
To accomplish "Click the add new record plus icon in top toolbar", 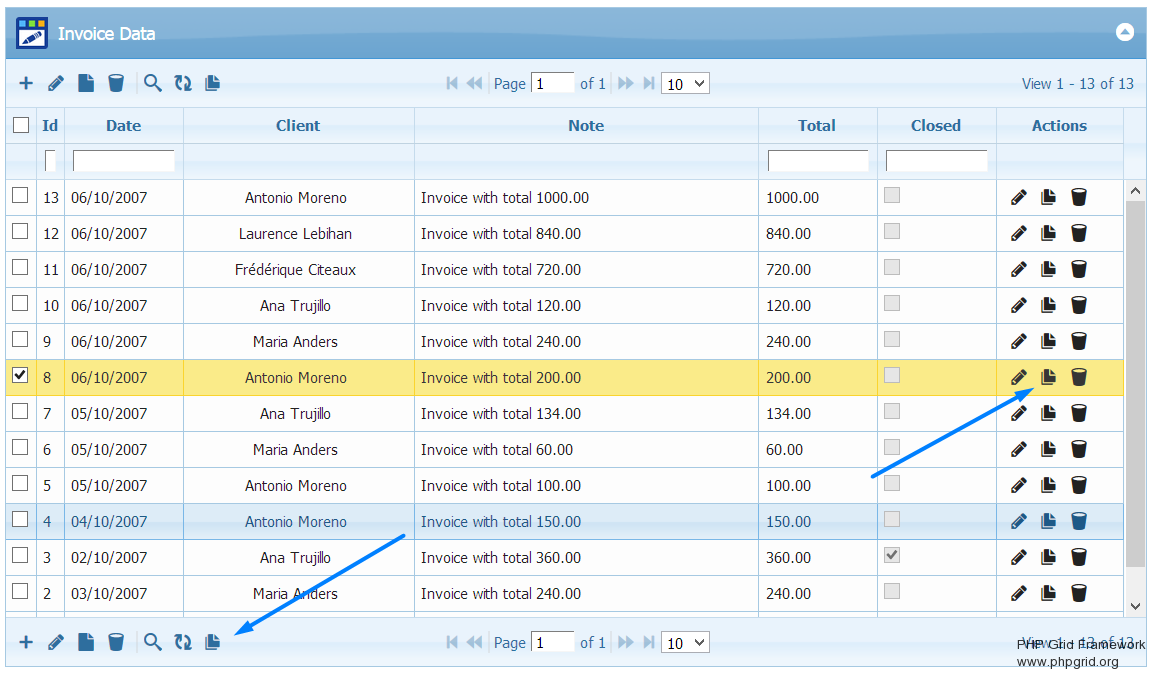I will pos(26,83).
